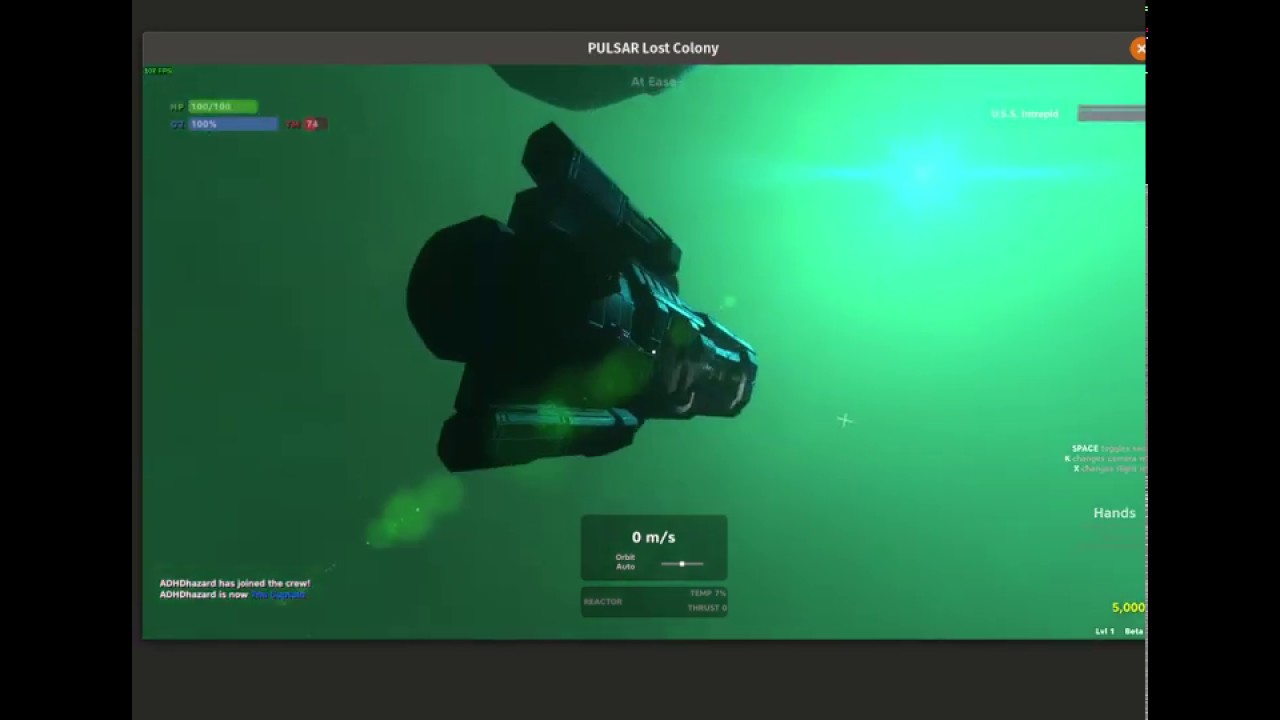Click 'ADHDhazard has joined the crew!' message

pos(235,583)
